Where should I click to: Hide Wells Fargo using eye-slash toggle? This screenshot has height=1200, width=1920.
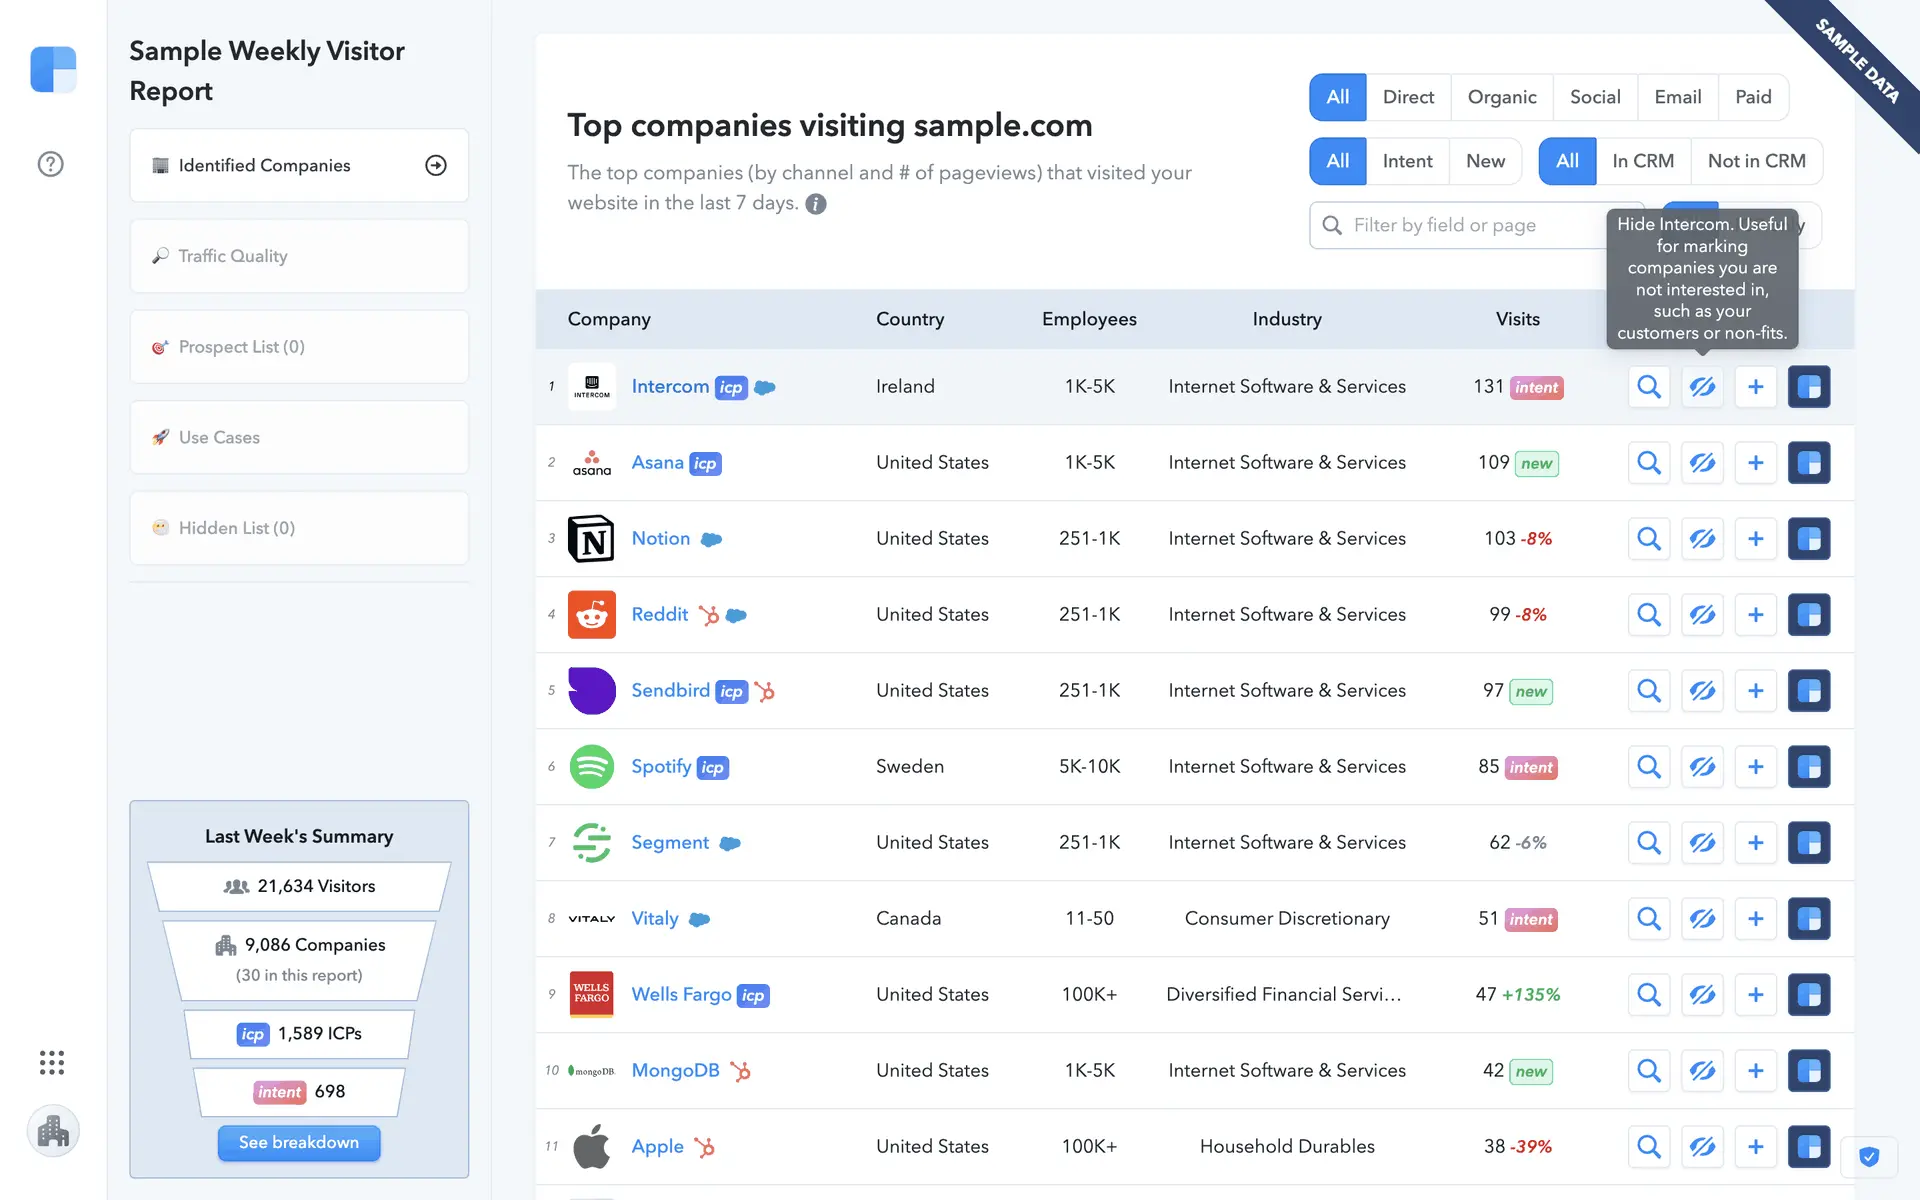click(x=1702, y=995)
